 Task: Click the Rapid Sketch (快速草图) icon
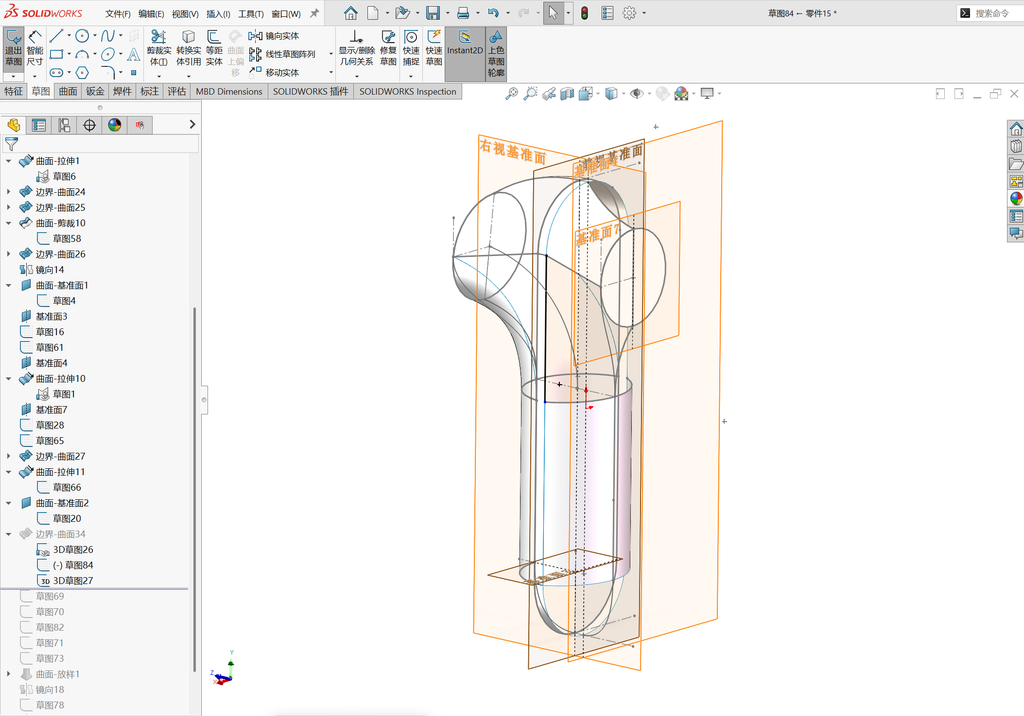(434, 48)
